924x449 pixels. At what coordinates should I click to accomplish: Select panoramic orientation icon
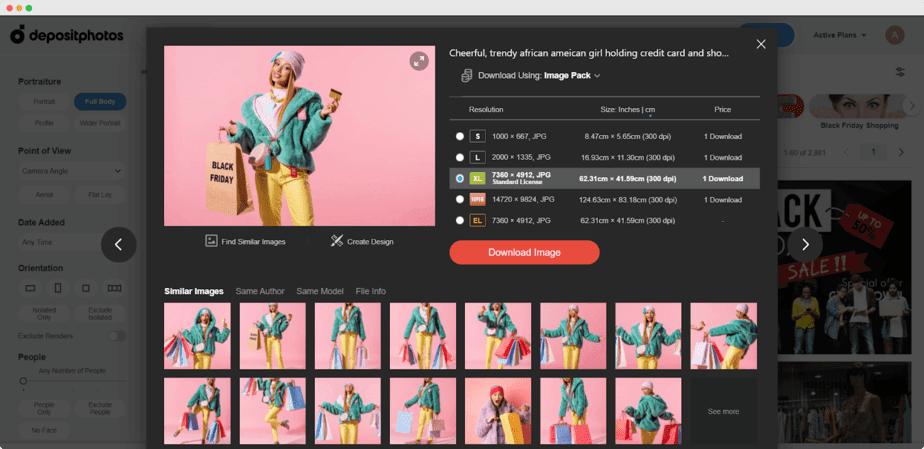click(114, 288)
